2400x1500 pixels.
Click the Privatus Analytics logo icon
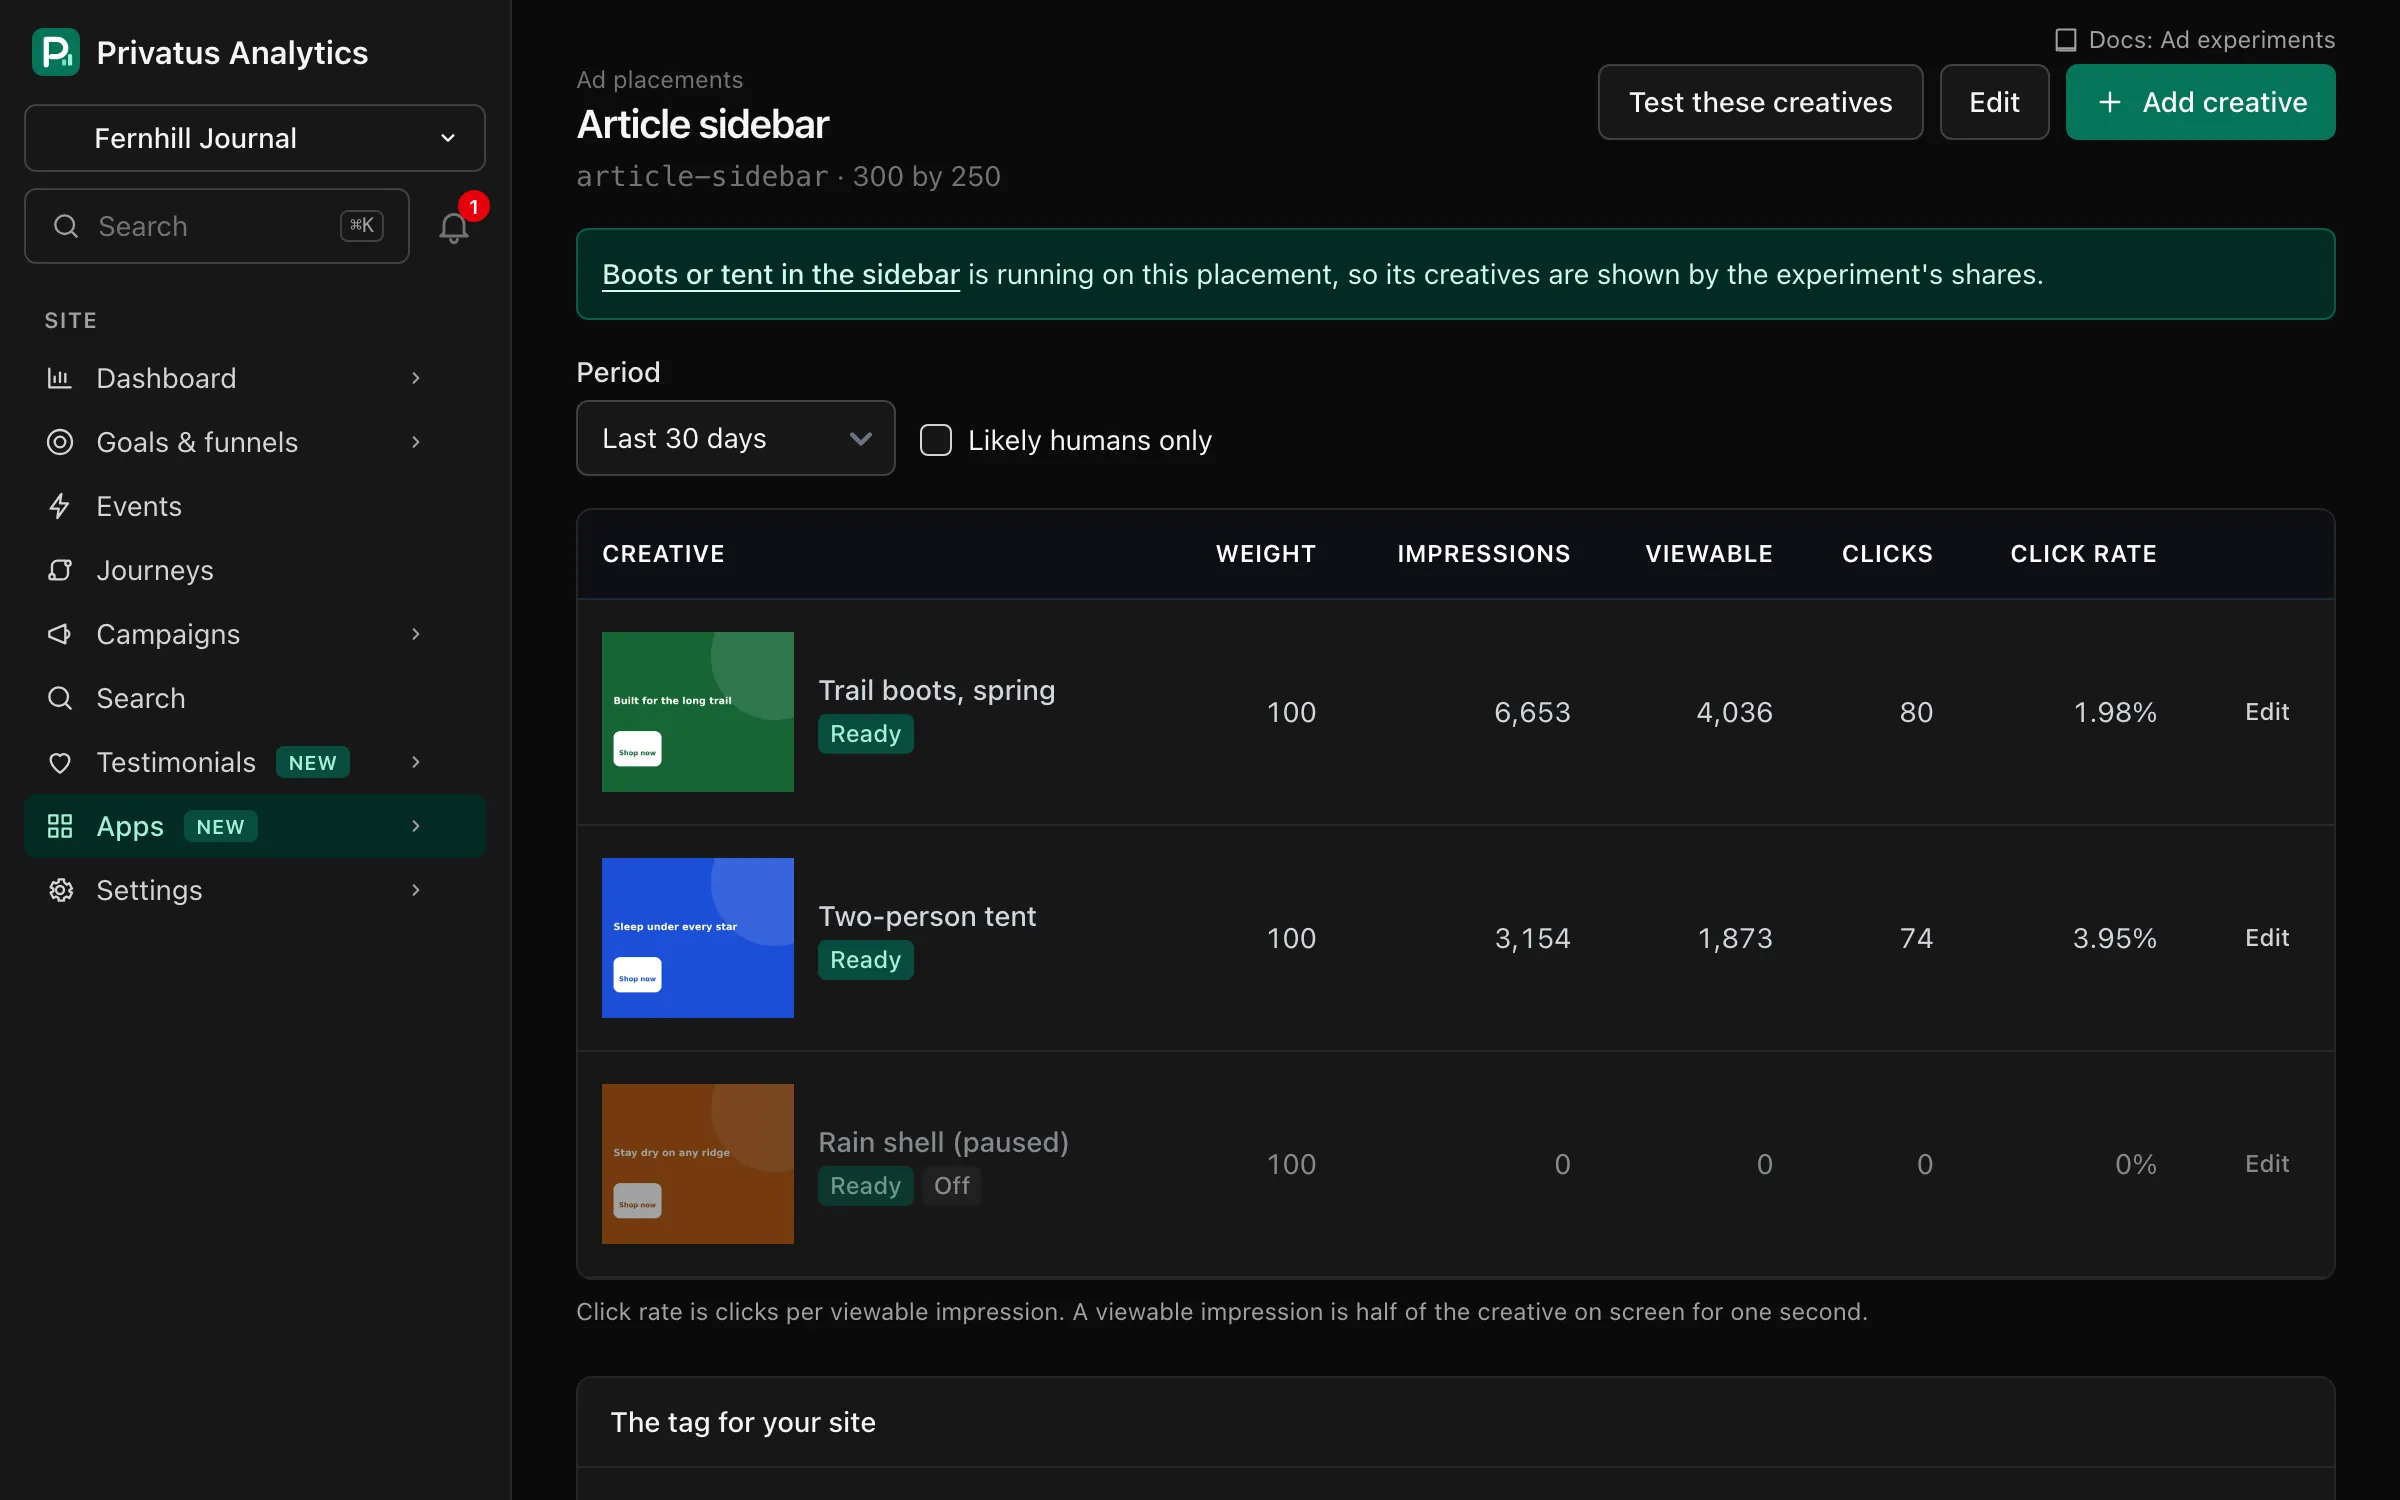[x=56, y=52]
